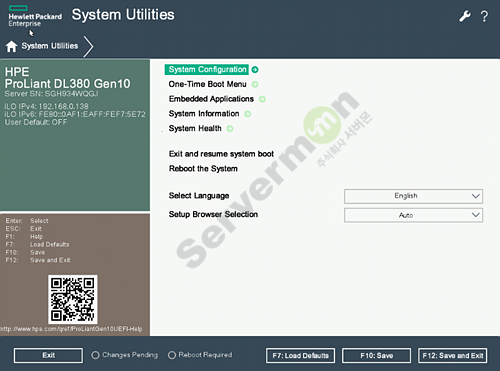Viewport: 500px width, 371px height.
Task: Click the Setup Browser Selection label
Action: pyautogui.click(x=213, y=214)
